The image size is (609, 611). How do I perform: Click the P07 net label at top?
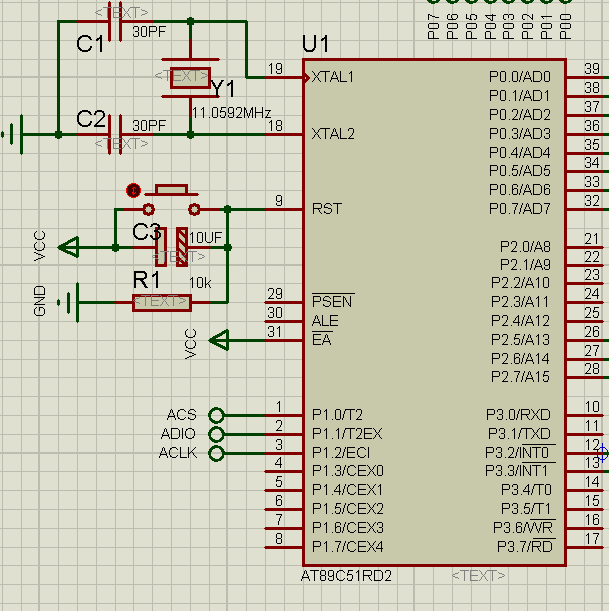click(x=433, y=26)
